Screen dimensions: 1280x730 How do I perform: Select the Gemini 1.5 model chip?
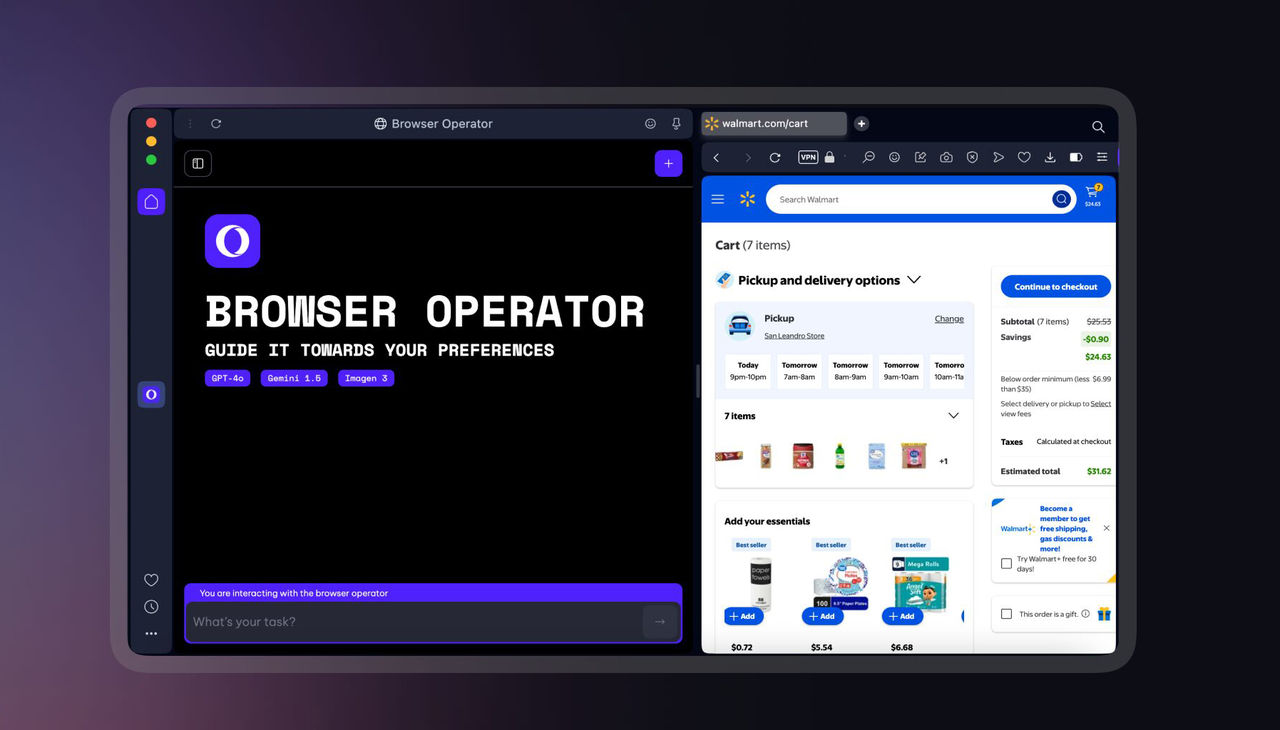293,378
